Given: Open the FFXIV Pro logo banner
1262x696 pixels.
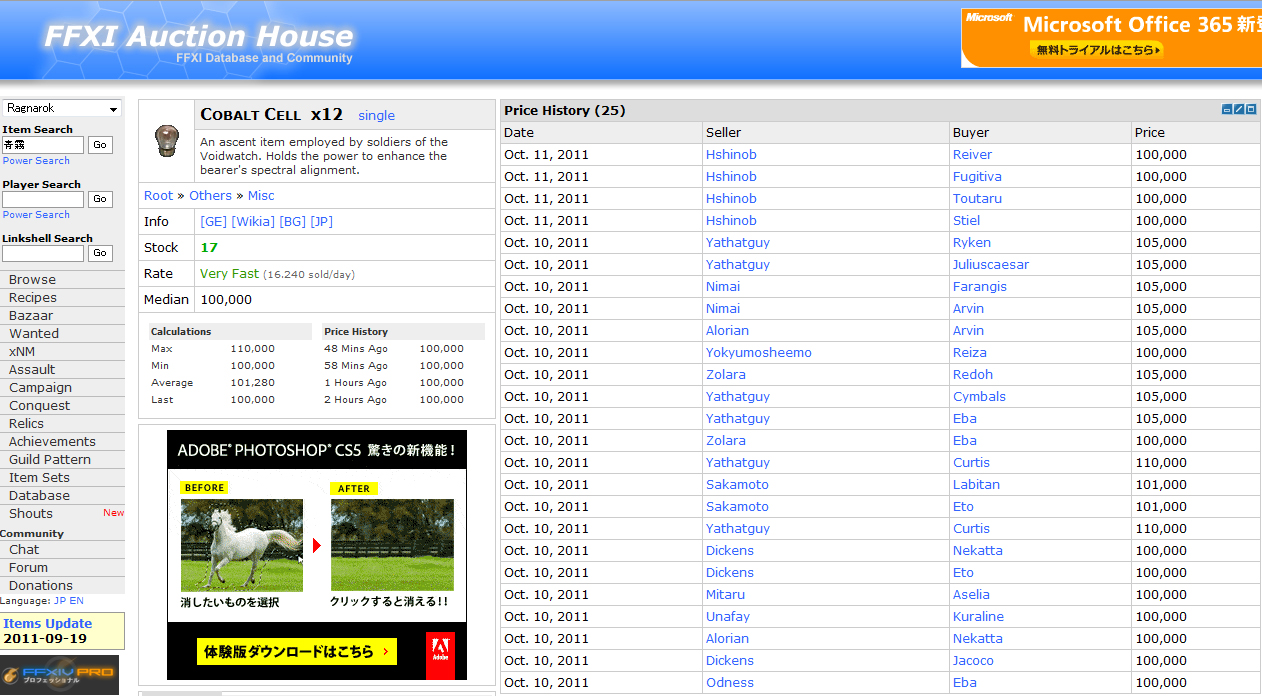Looking at the screenshot, I should point(59,675).
